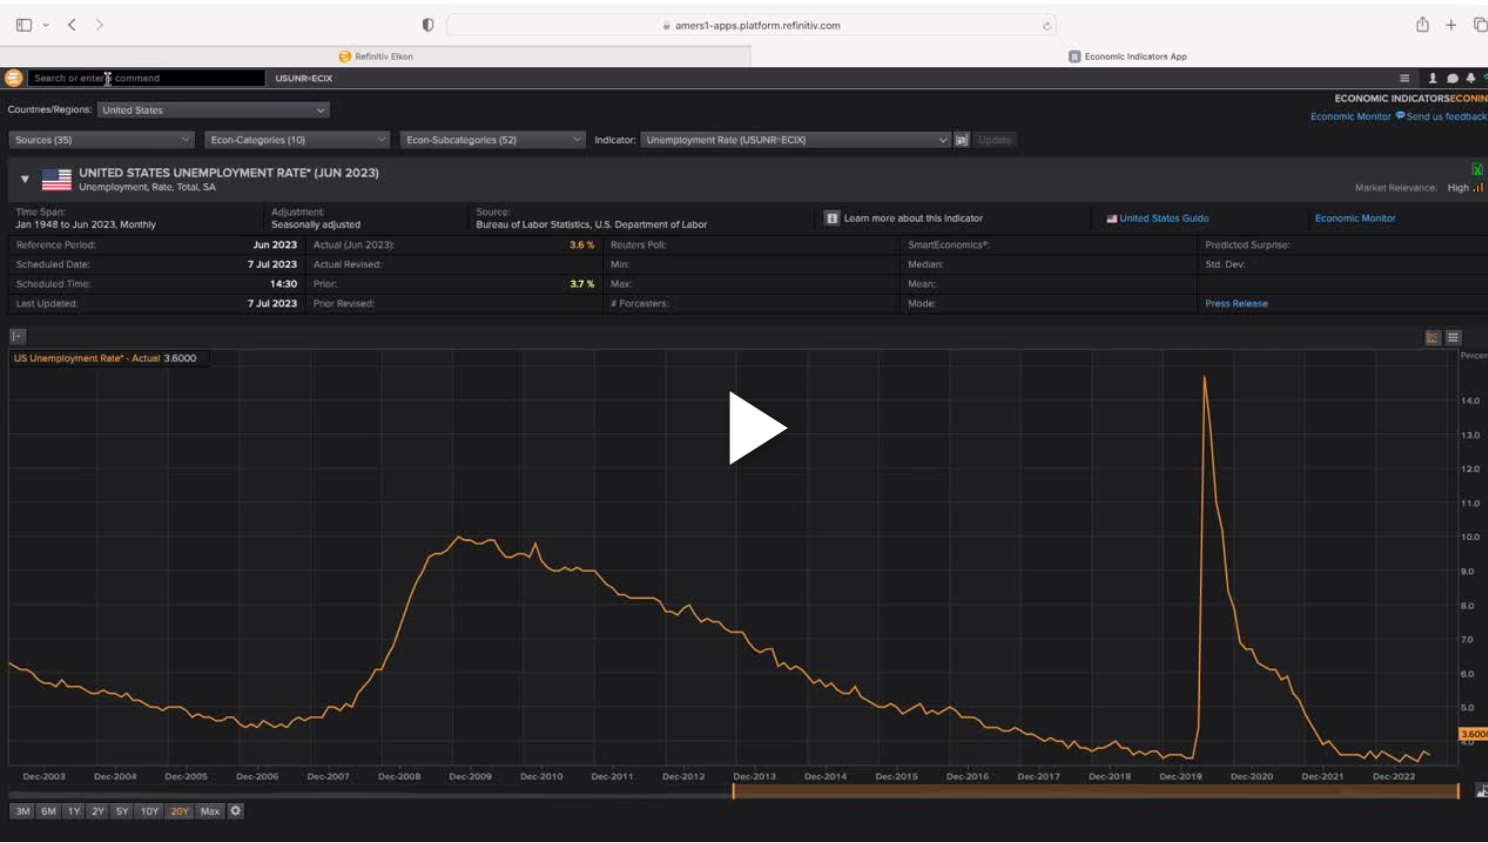Open the notifications bell icon
Screen dimensions: 1488x843
(1470, 78)
